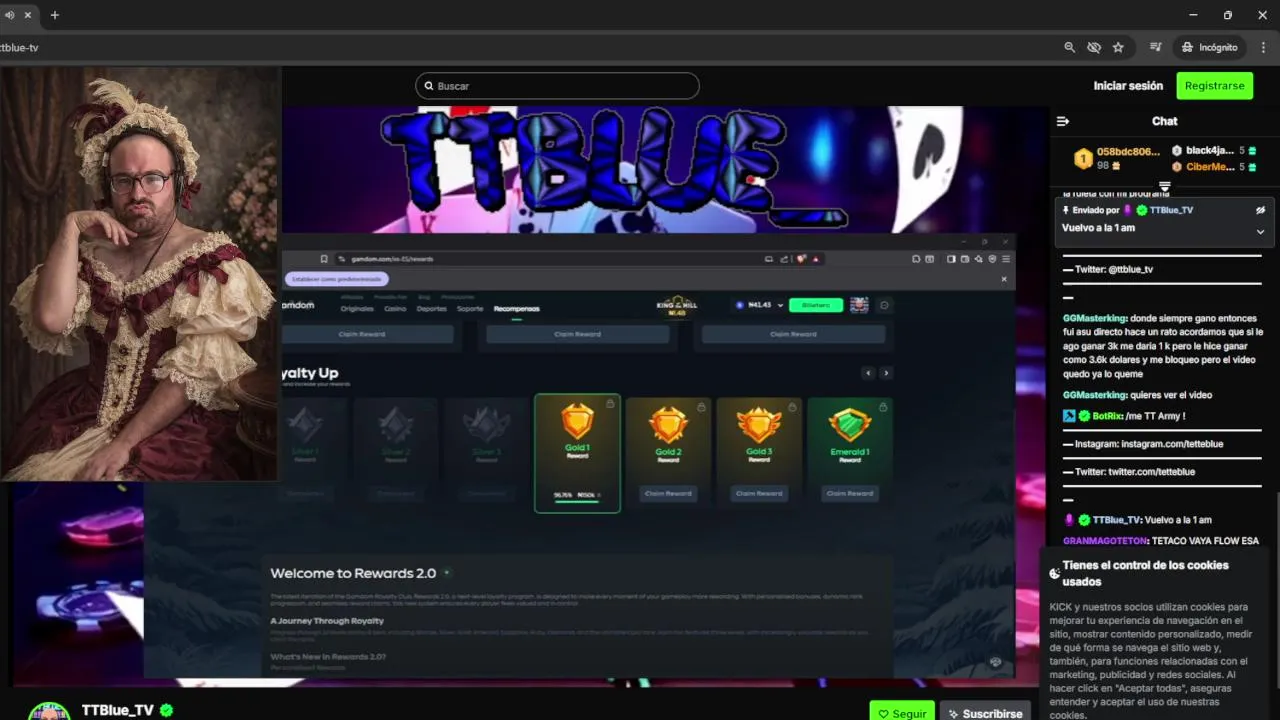Viewport: 1280px width, 720px height.
Task: Open a new browser tab
Action: 54,15
